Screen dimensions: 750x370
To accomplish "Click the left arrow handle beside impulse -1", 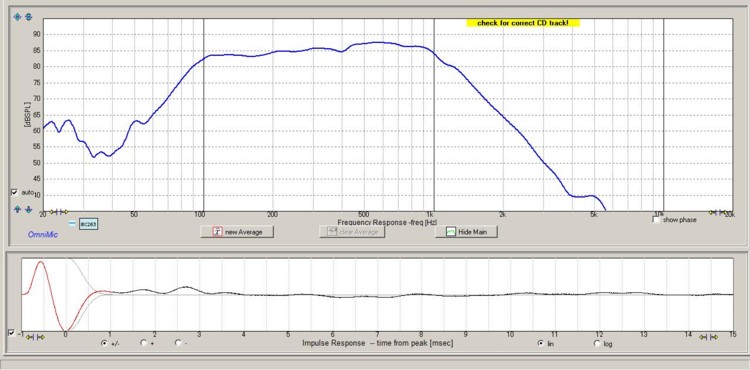I will 29,337.
